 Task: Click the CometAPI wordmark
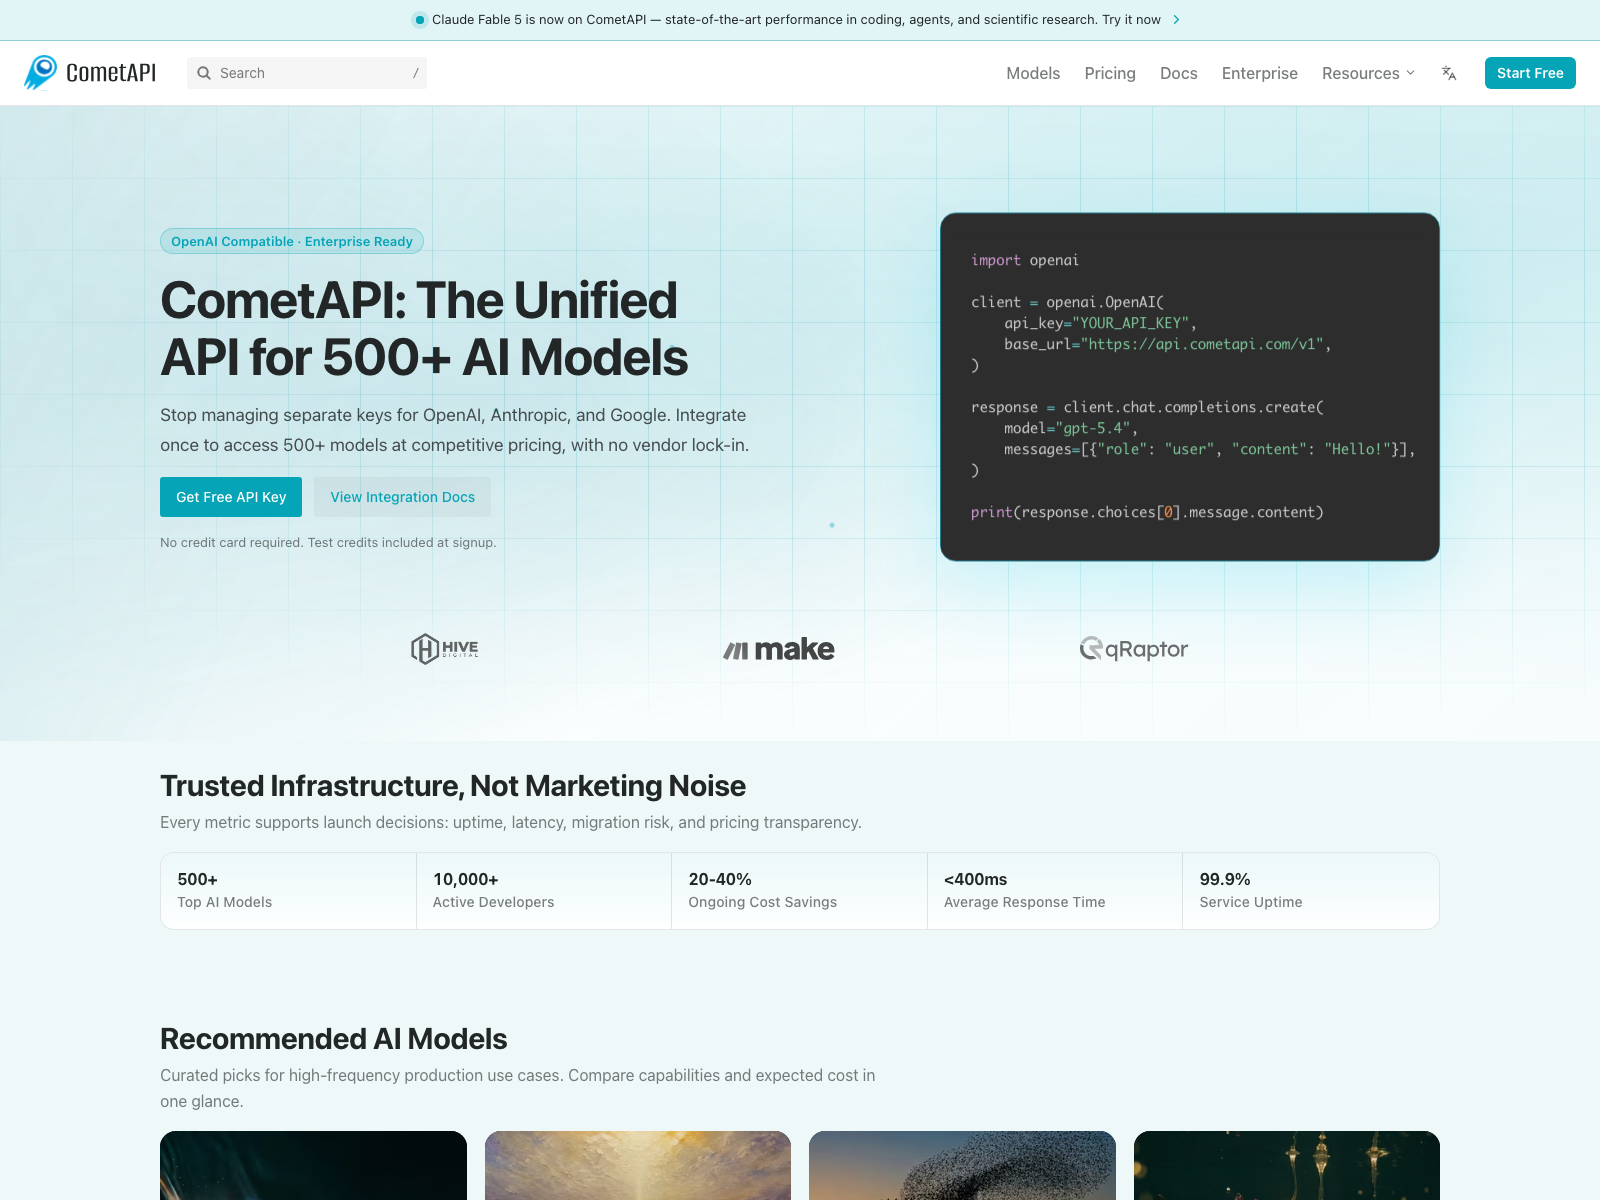click(x=111, y=73)
